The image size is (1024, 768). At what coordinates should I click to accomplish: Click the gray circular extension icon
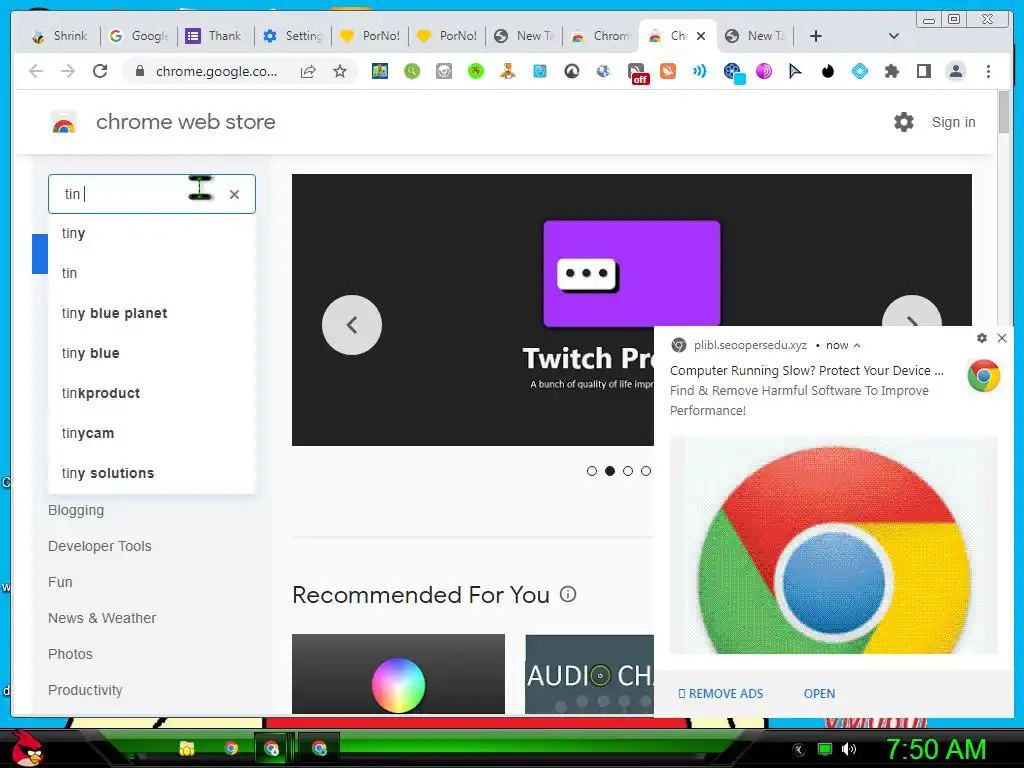click(443, 71)
